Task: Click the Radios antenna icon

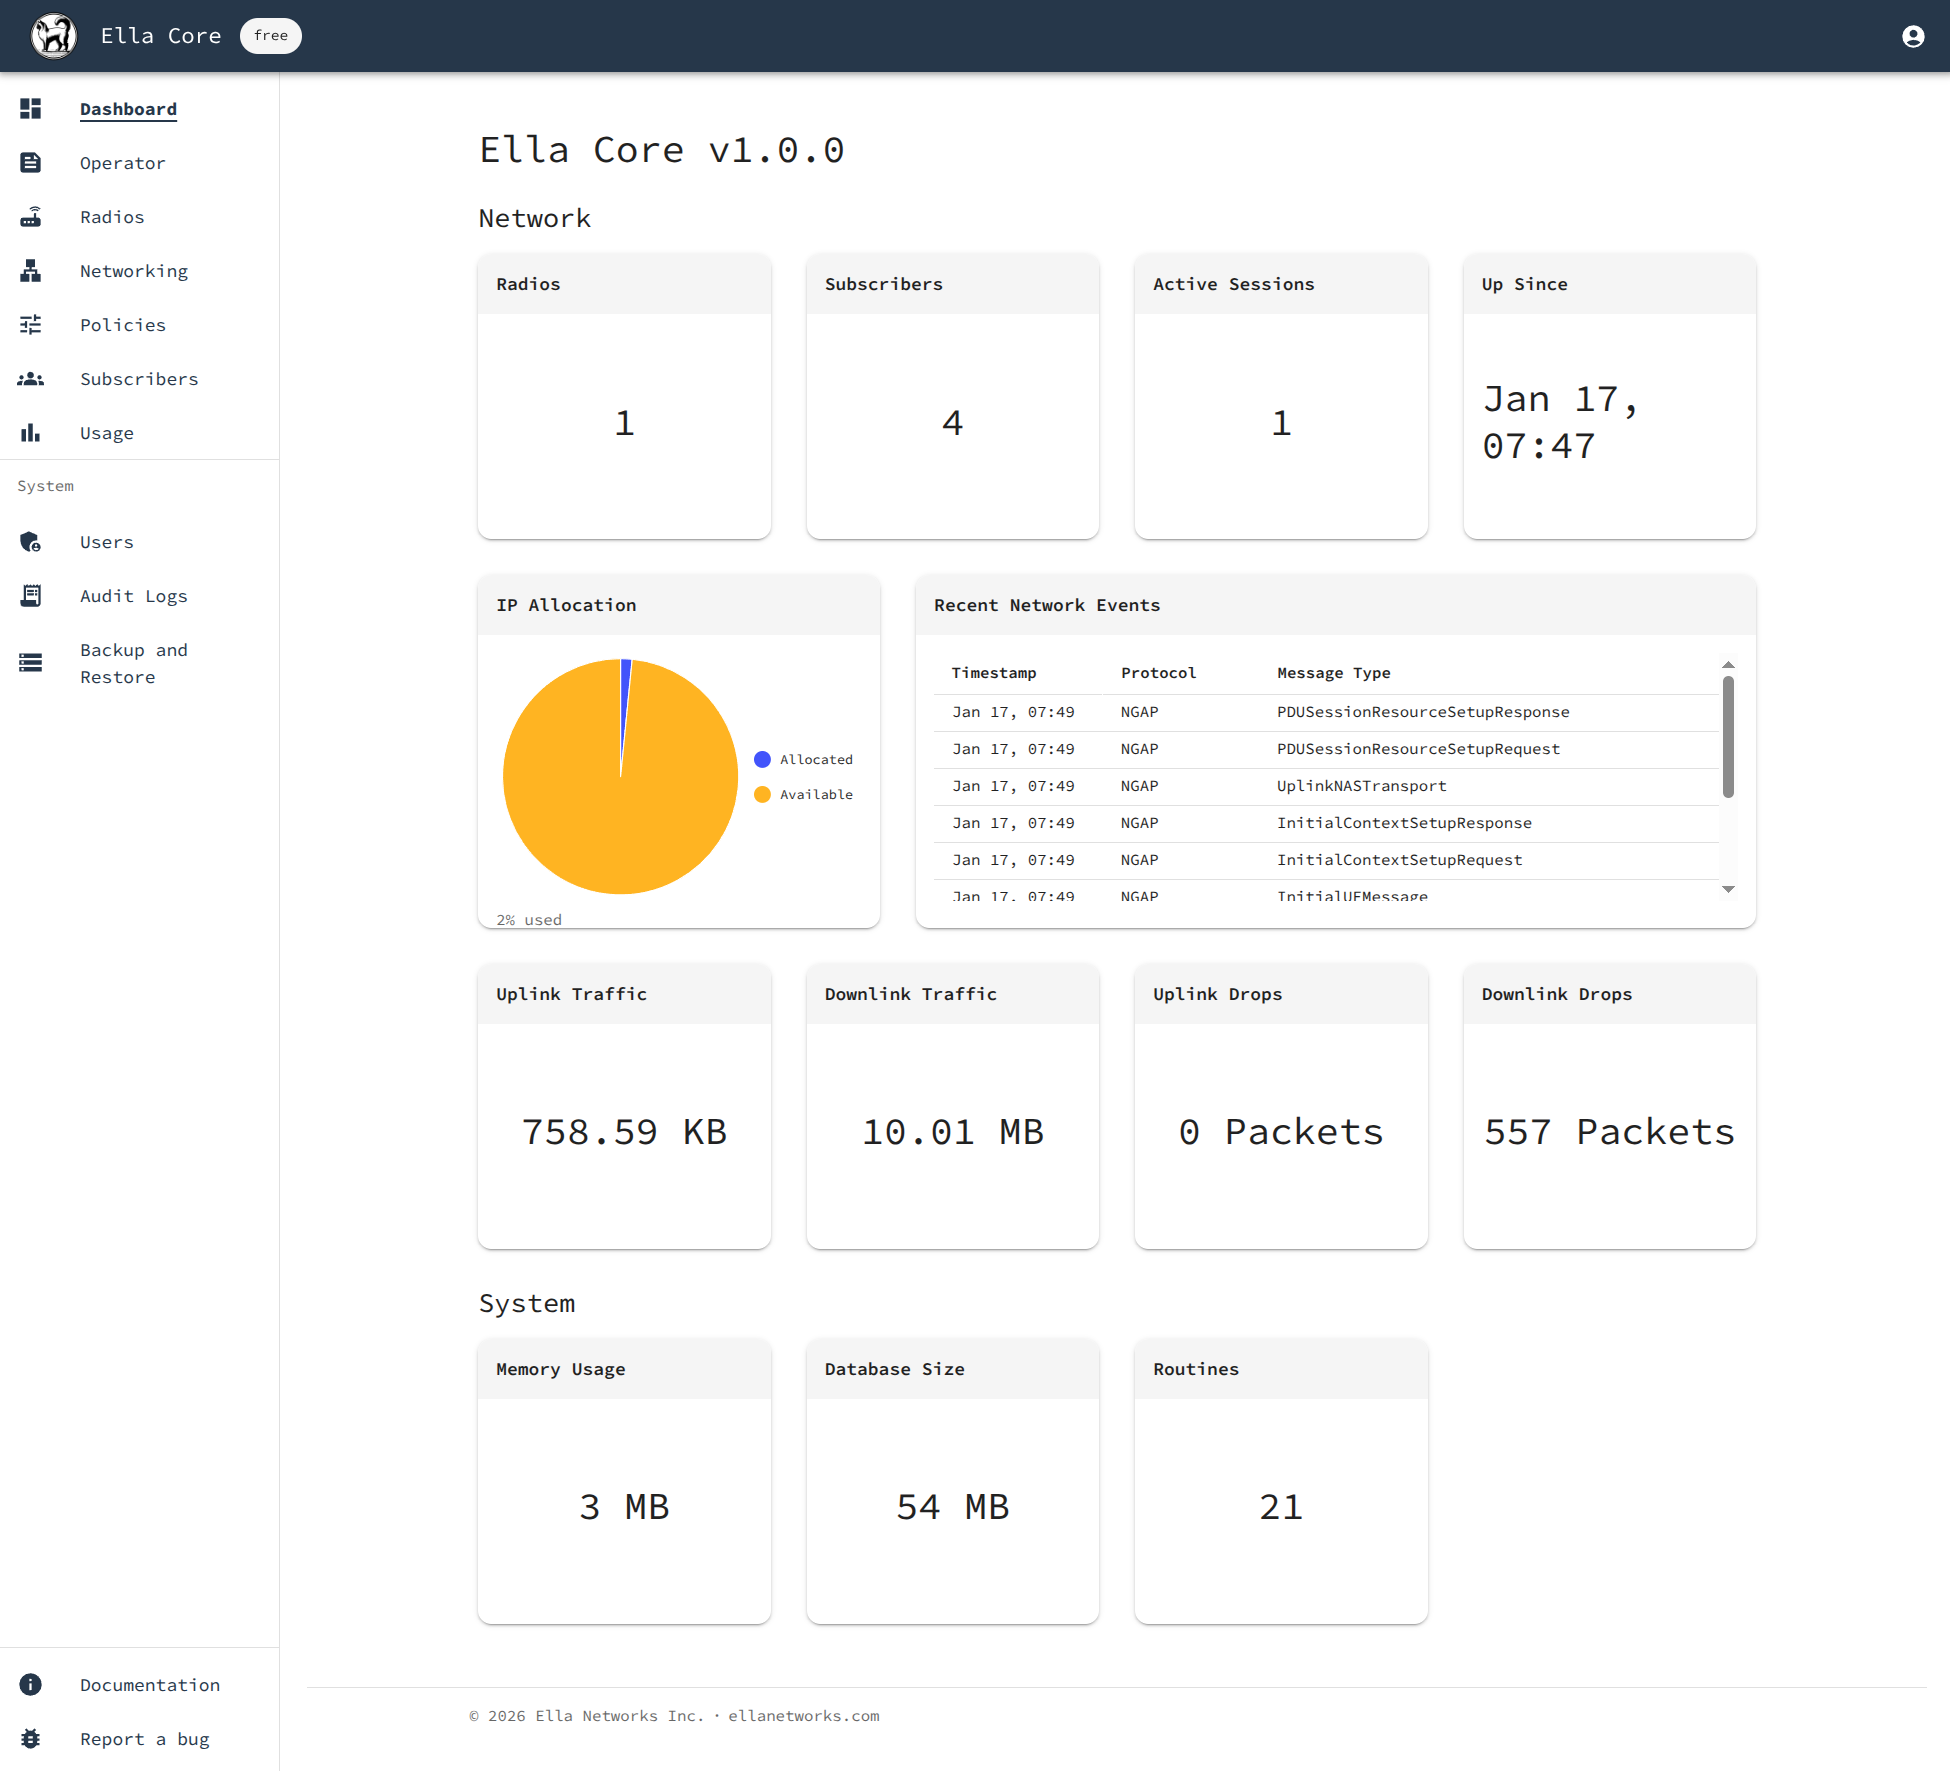Action: (x=31, y=217)
